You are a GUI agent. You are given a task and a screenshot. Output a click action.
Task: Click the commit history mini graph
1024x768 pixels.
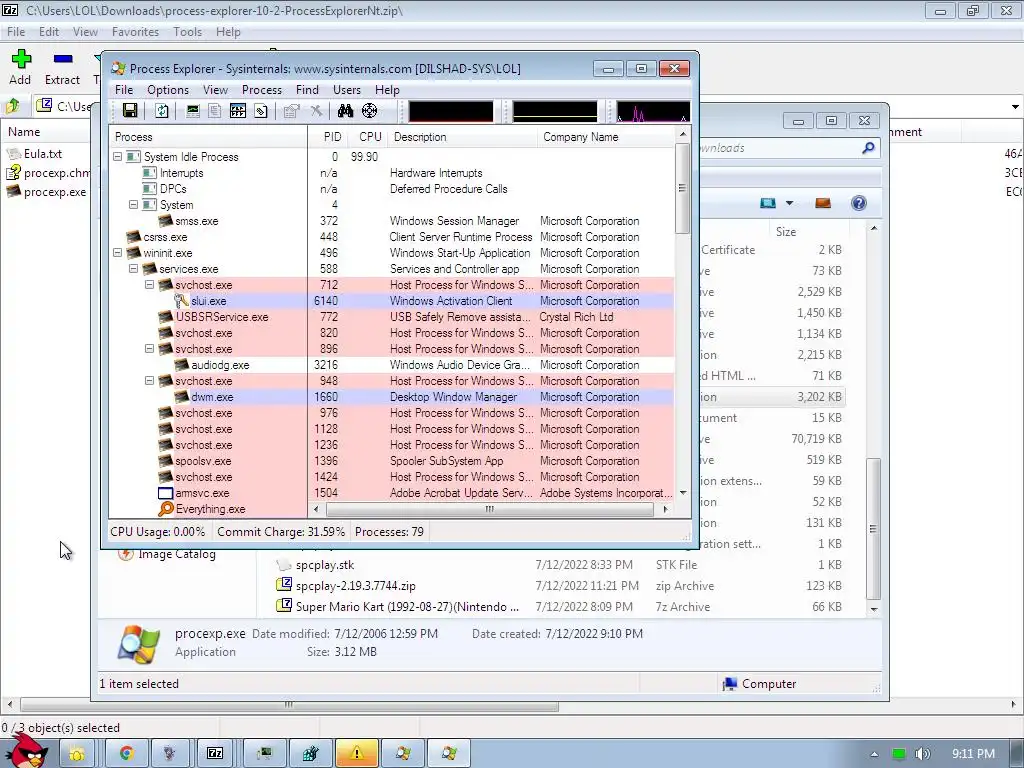tap(554, 111)
